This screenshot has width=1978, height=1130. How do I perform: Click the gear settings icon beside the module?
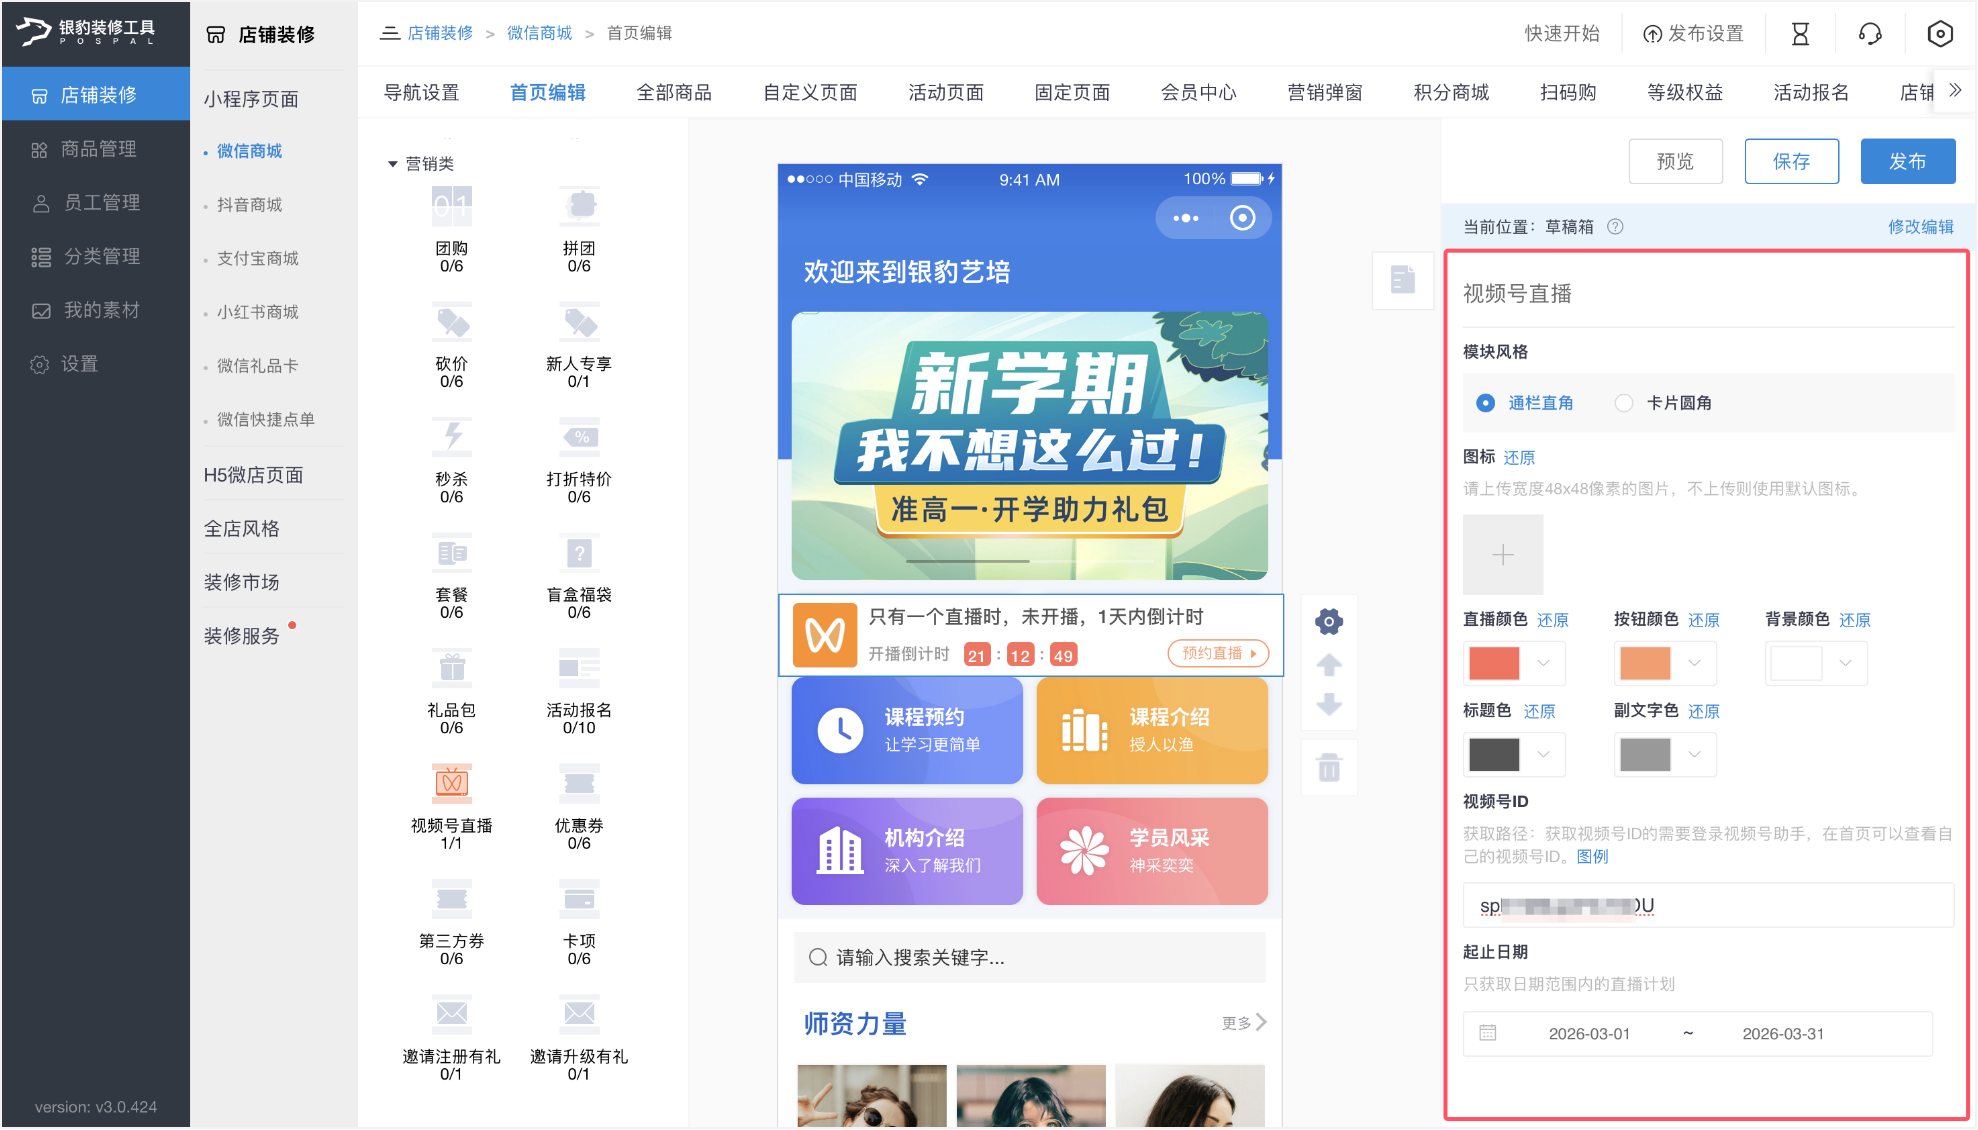pyautogui.click(x=1329, y=622)
